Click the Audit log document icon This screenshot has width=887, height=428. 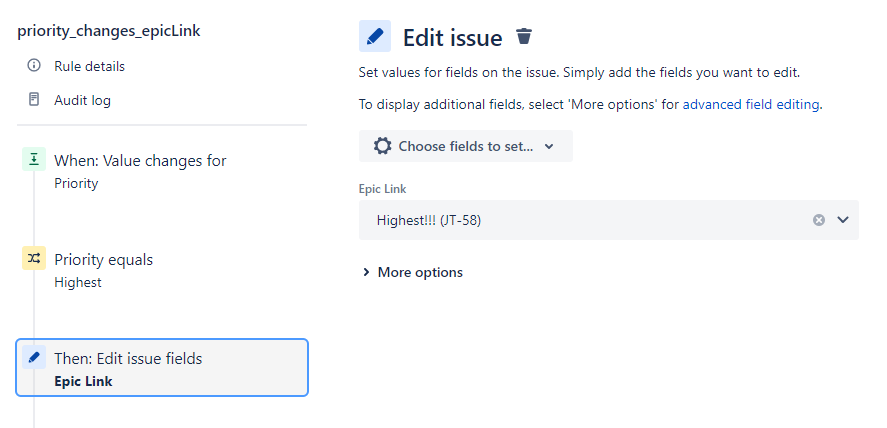[x=34, y=100]
